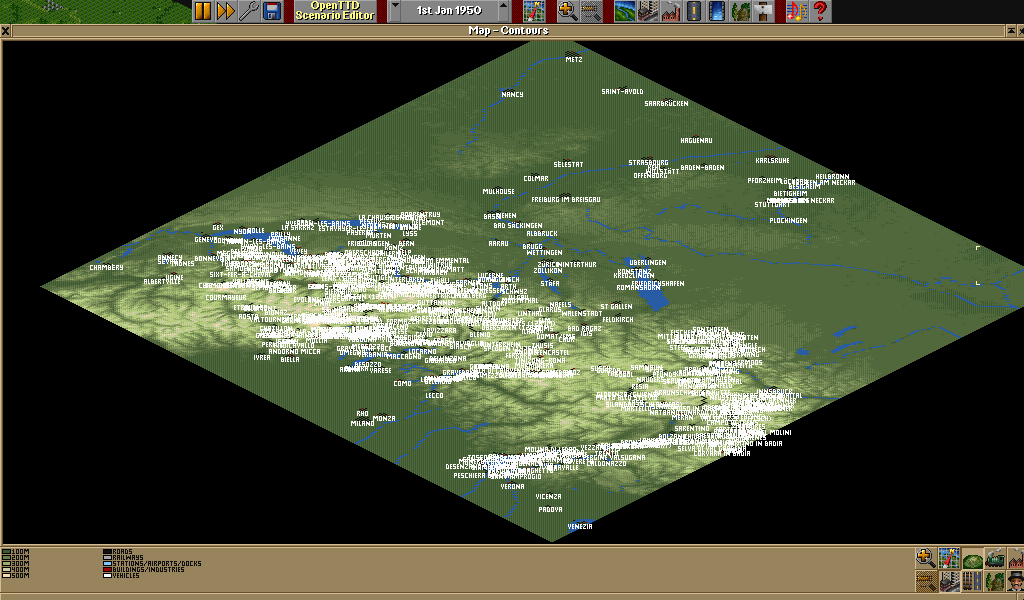Click the 100M height legend entry

pyautogui.click(x=16, y=552)
